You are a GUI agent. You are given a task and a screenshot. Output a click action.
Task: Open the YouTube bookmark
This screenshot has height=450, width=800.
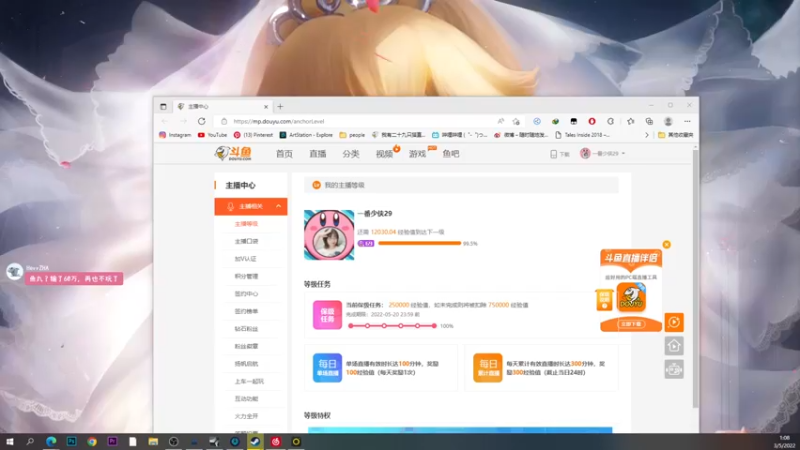click(x=212, y=135)
